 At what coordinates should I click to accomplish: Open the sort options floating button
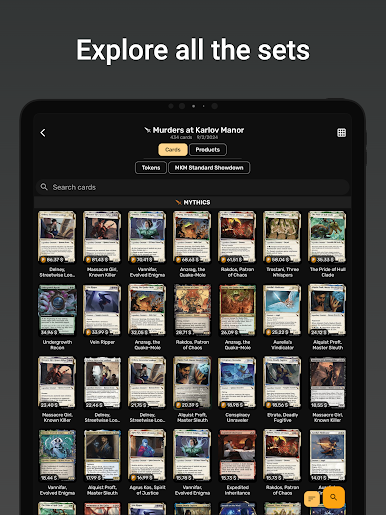(312, 499)
